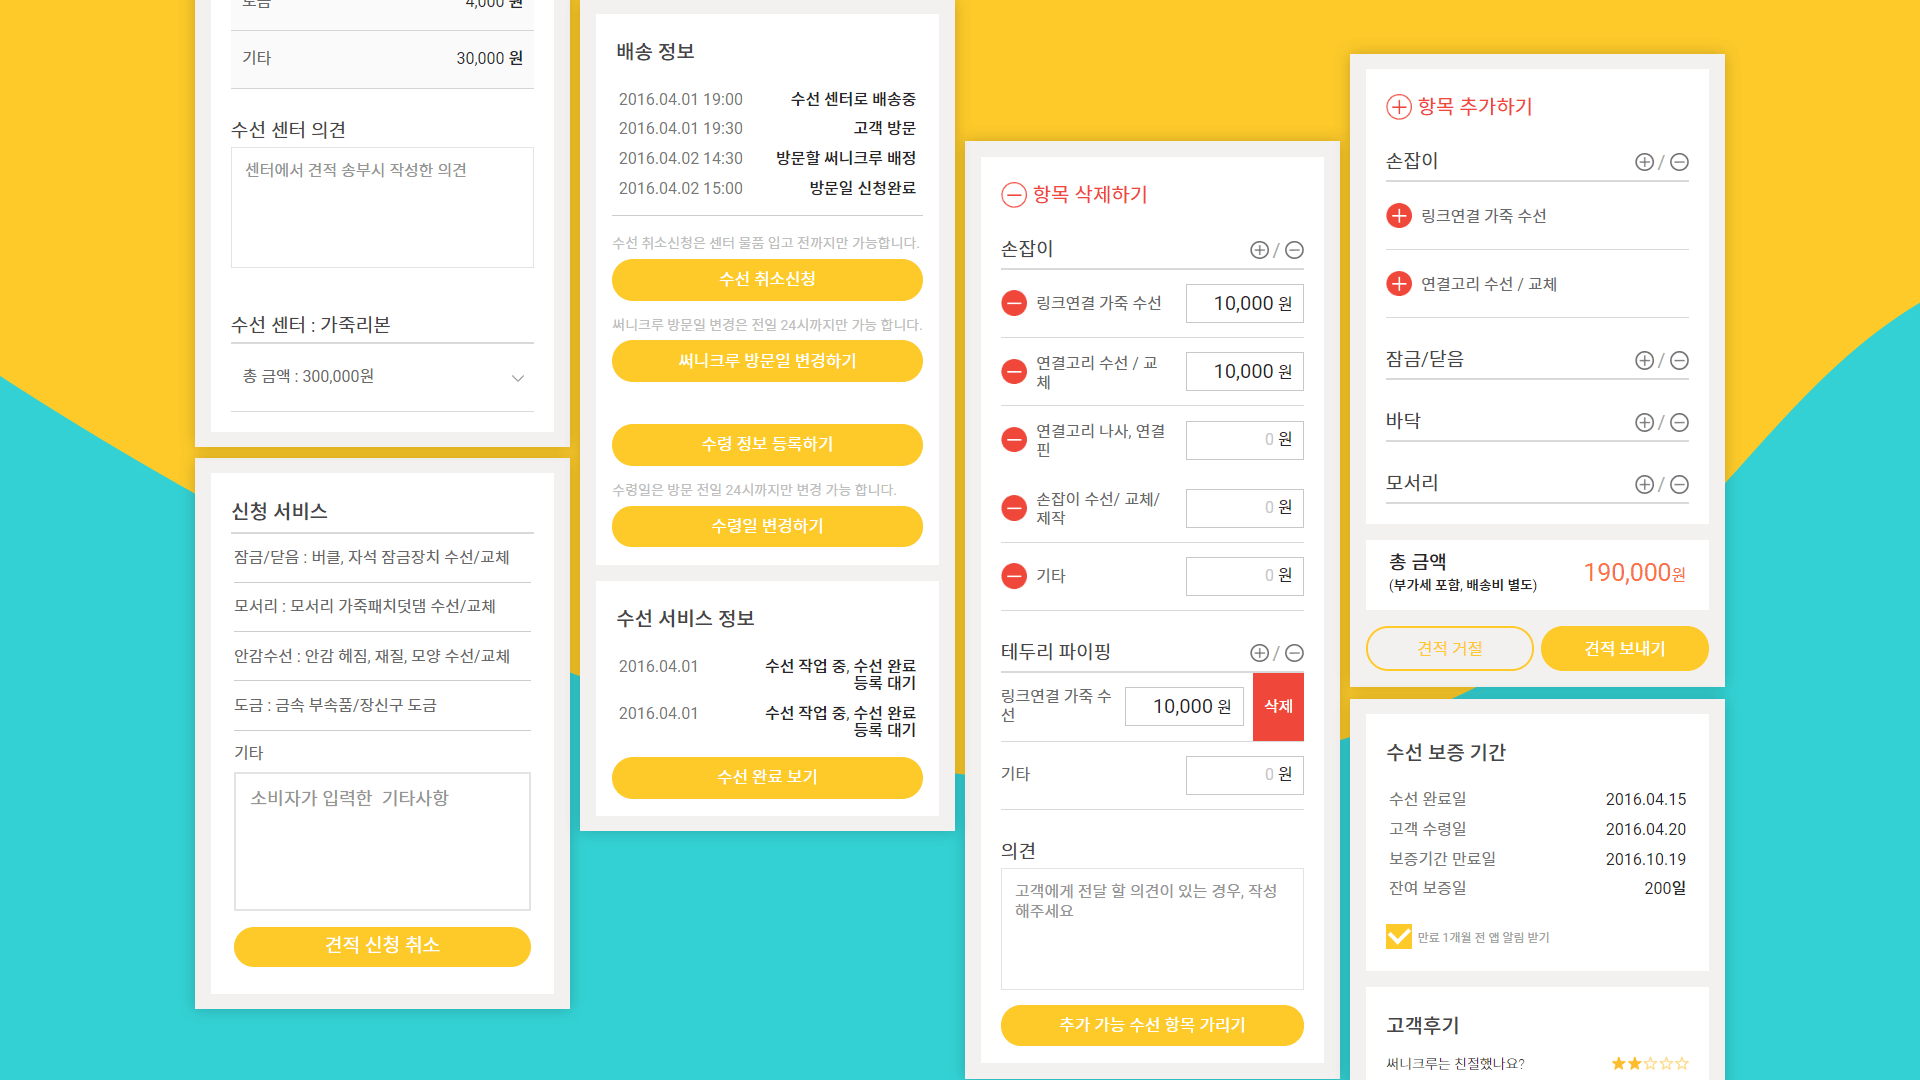1920x1080 pixels.
Task: Click the minus circle icon of 항목 삭제하기
Action: pos(1014,195)
